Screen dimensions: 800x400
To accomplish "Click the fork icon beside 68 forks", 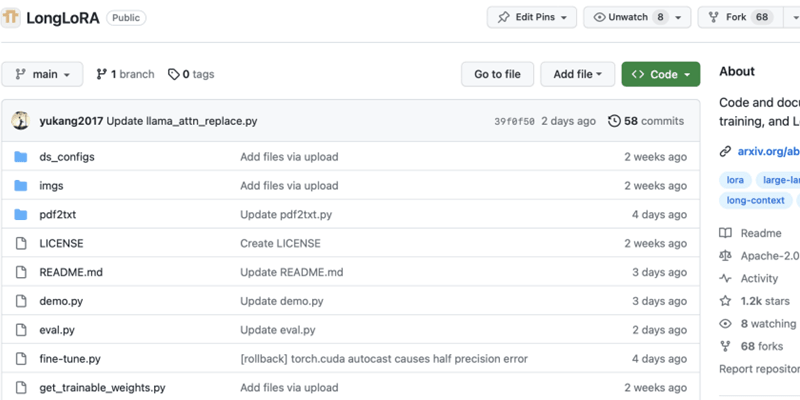I will pyautogui.click(x=725, y=346).
